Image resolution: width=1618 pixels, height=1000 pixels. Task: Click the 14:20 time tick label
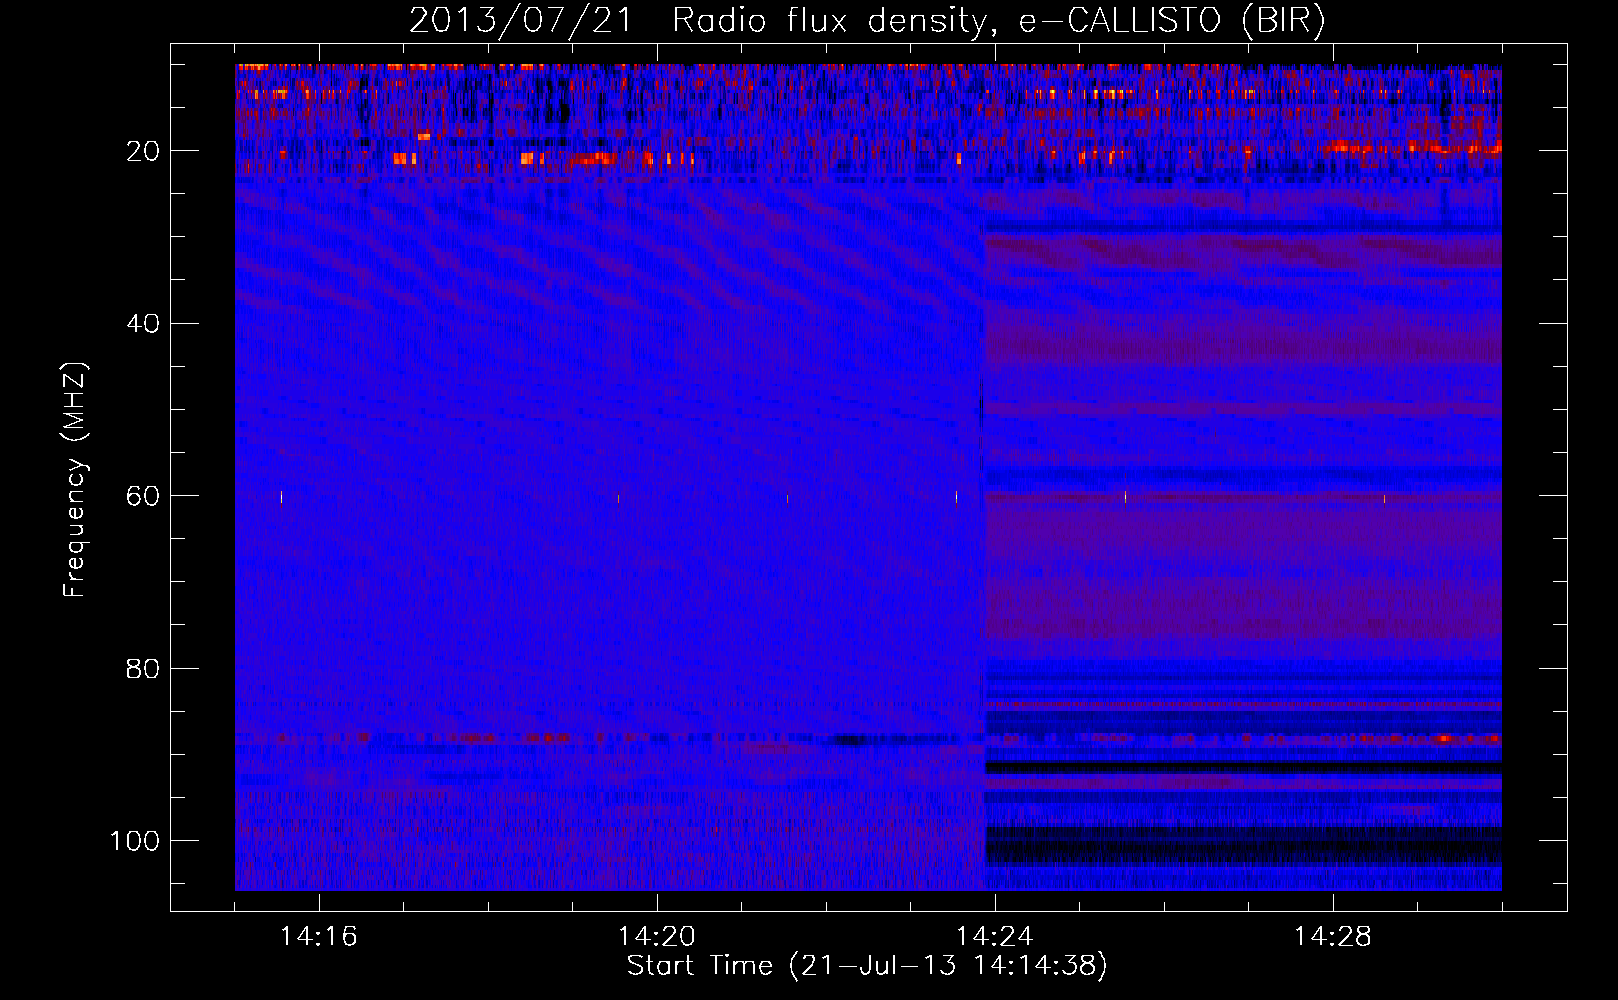(x=657, y=937)
